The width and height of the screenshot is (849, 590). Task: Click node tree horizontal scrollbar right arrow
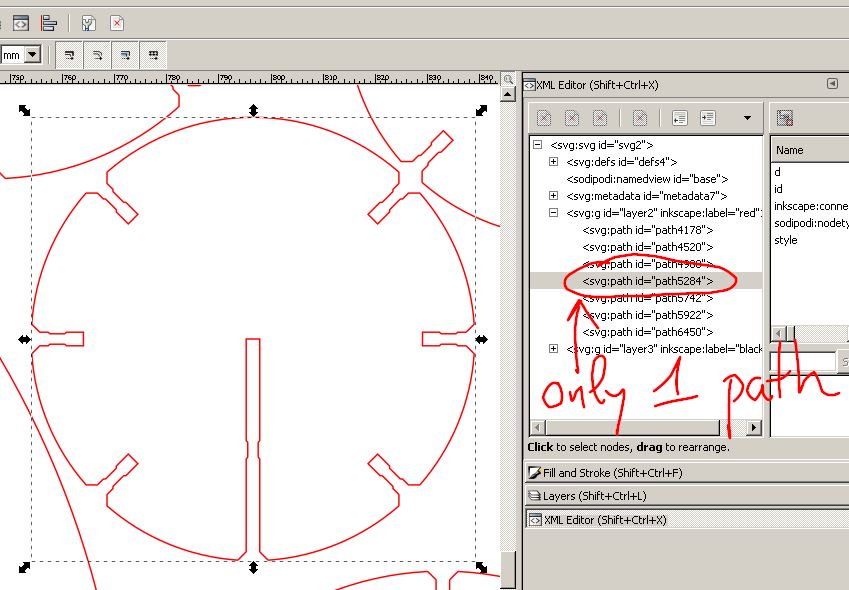pos(754,427)
